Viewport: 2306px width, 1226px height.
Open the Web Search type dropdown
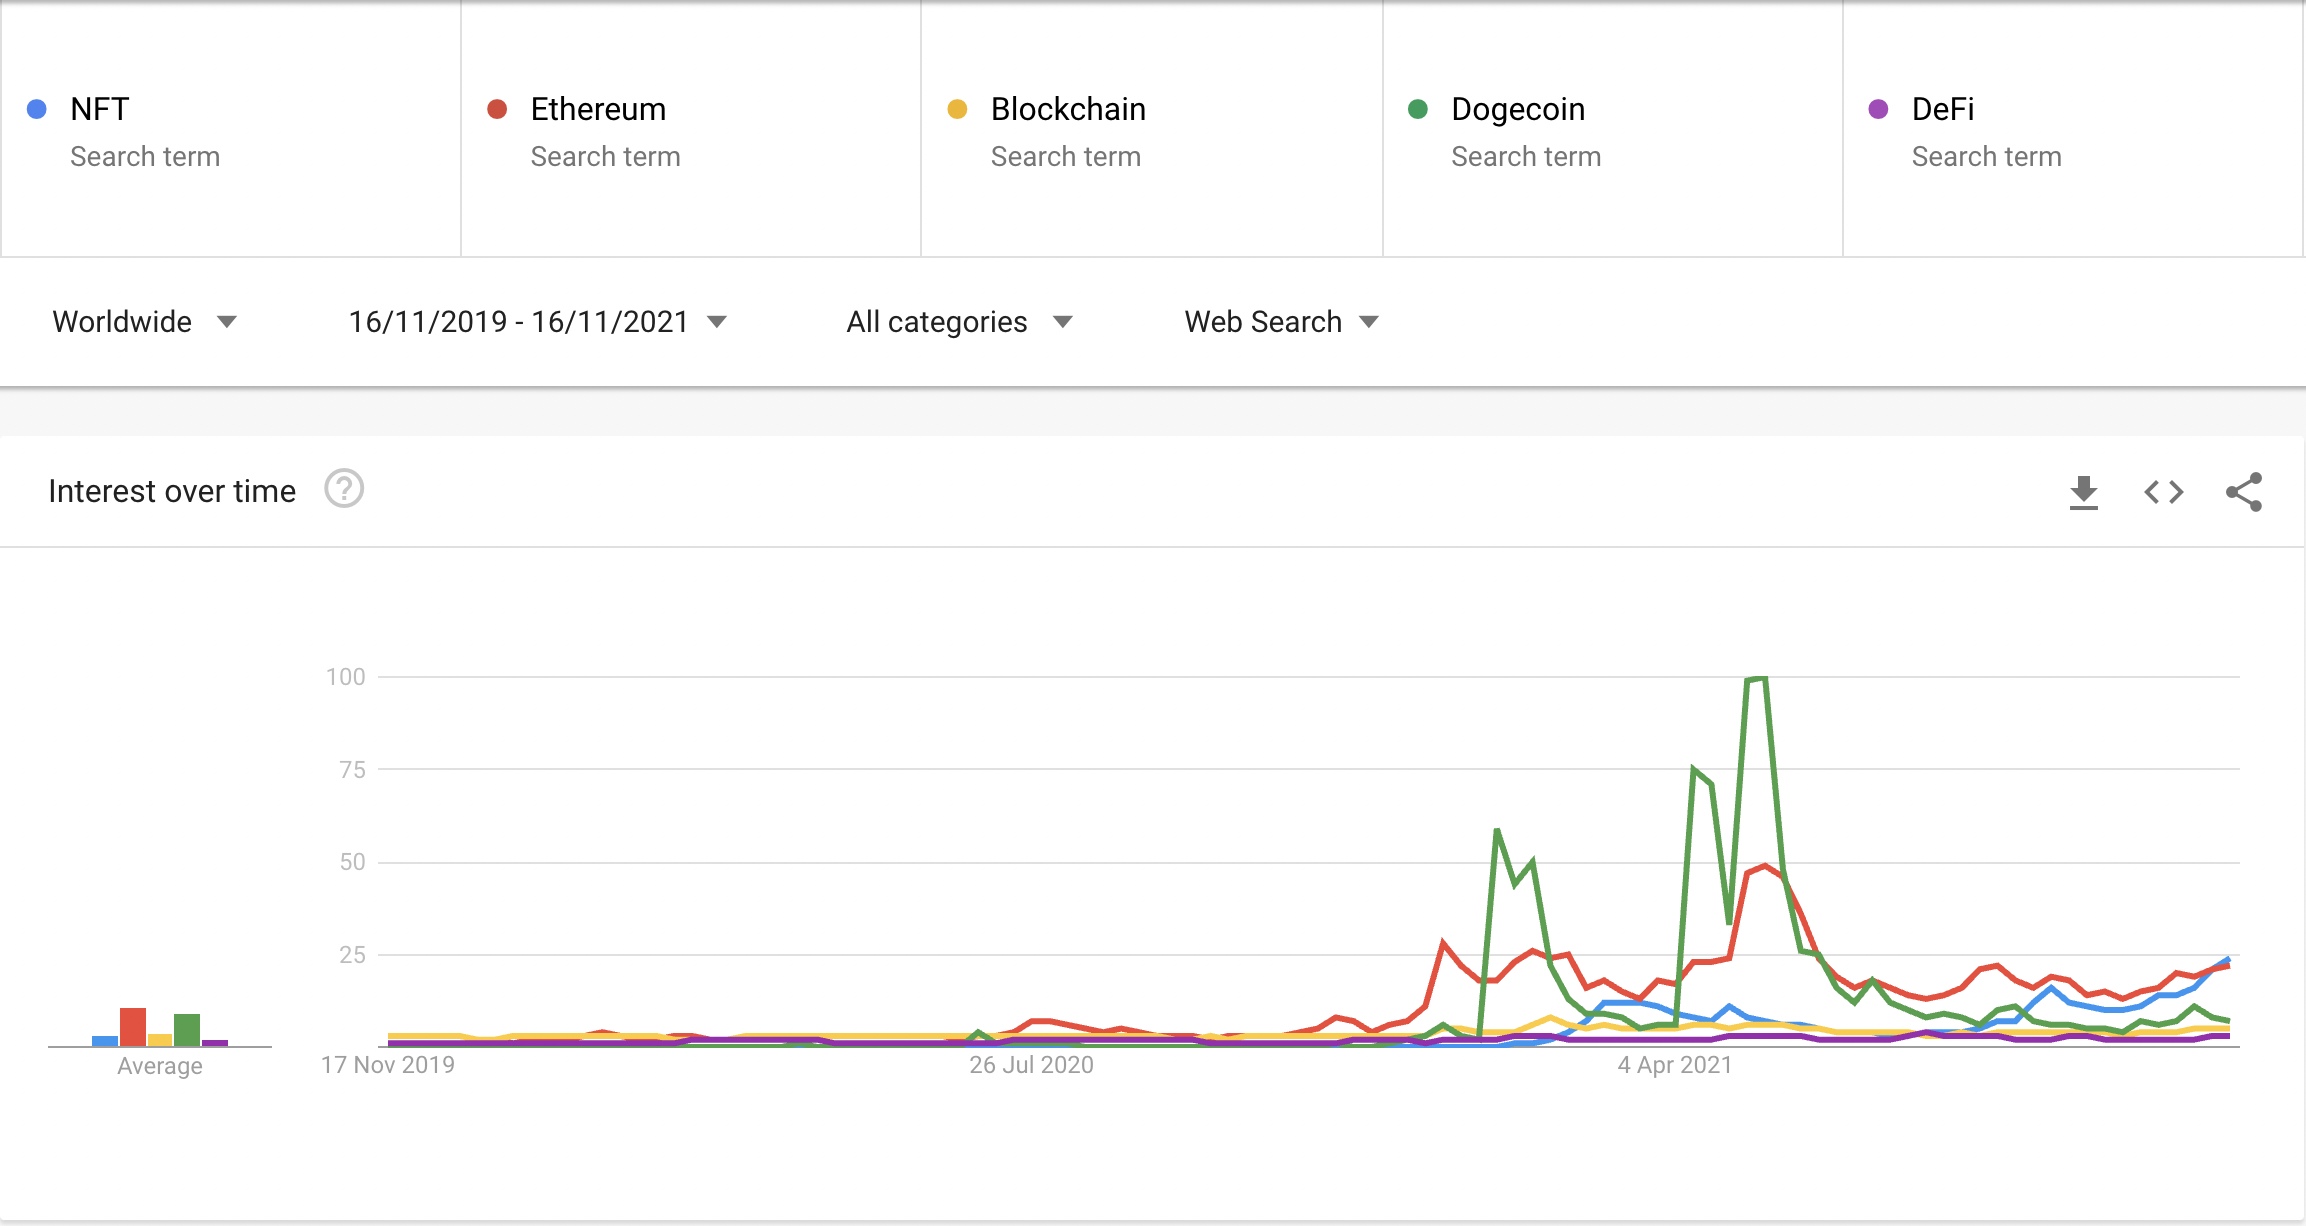[x=1281, y=322]
